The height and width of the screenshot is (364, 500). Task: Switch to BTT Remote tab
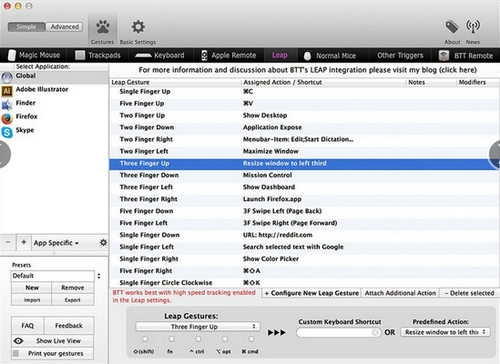click(x=466, y=55)
